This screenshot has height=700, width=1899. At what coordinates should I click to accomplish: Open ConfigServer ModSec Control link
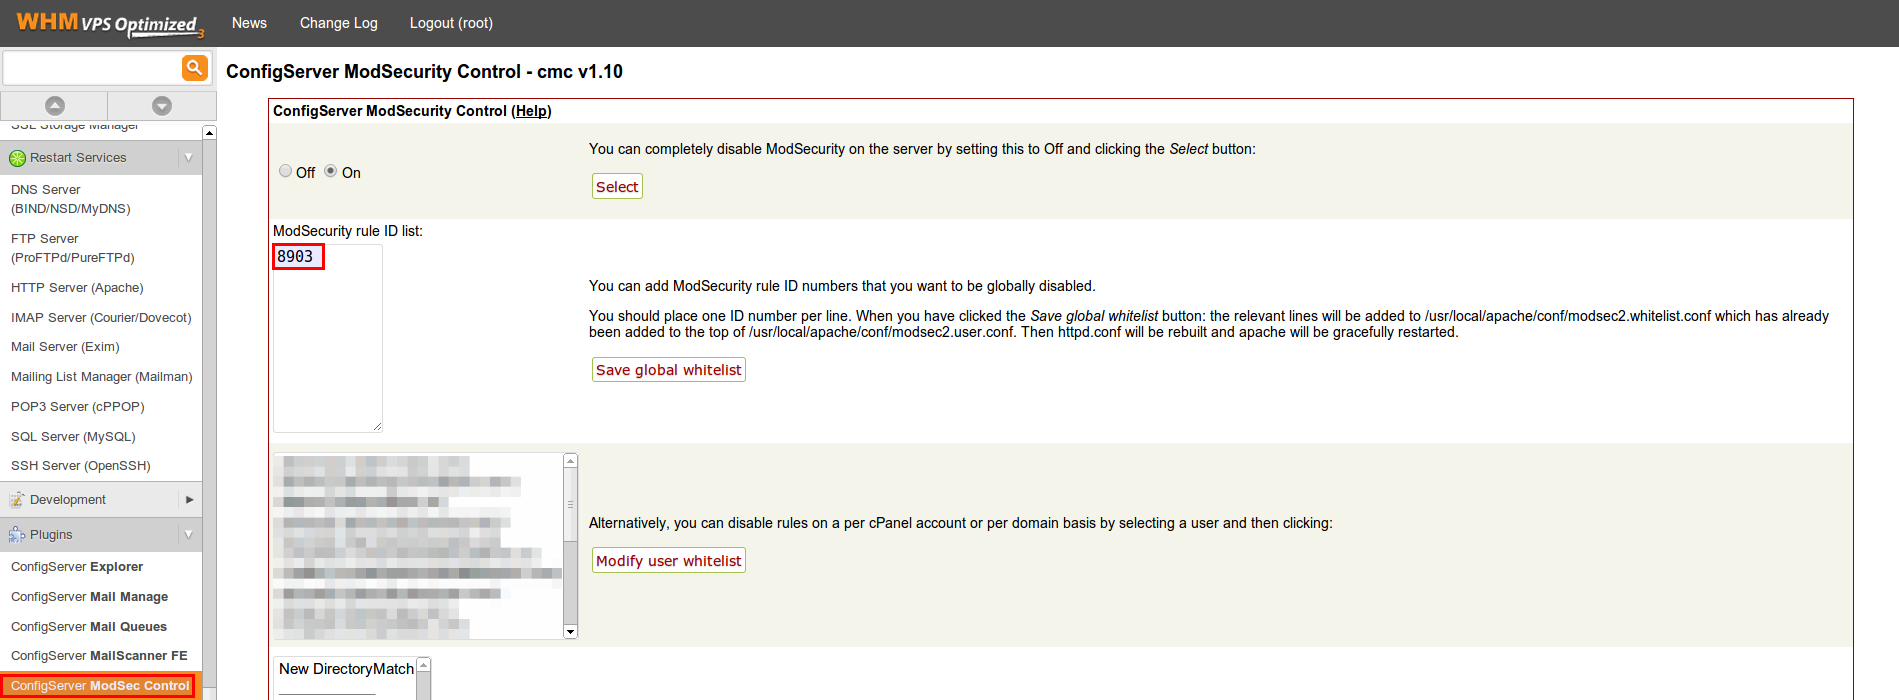tap(99, 686)
